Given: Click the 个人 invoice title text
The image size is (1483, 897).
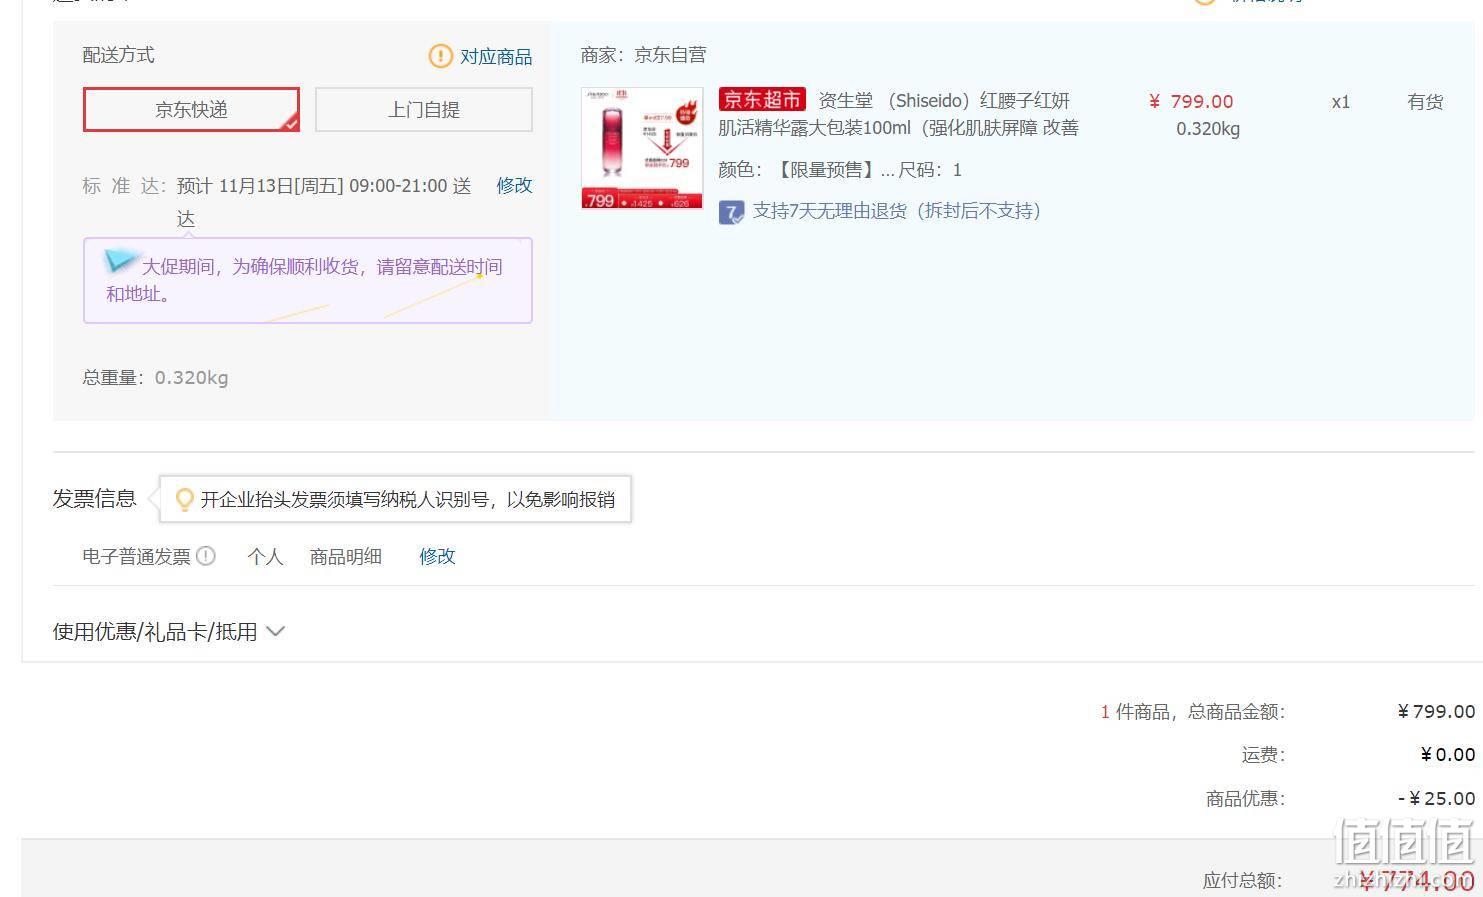Looking at the screenshot, I should (x=265, y=556).
